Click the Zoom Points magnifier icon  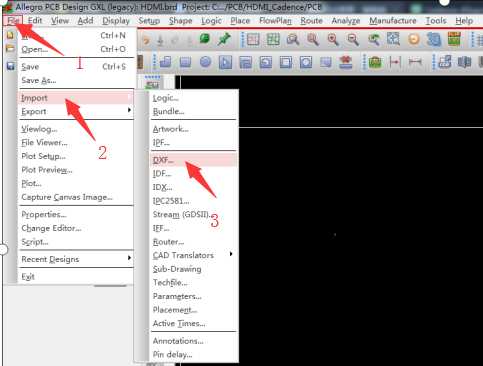click(x=293, y=39)
